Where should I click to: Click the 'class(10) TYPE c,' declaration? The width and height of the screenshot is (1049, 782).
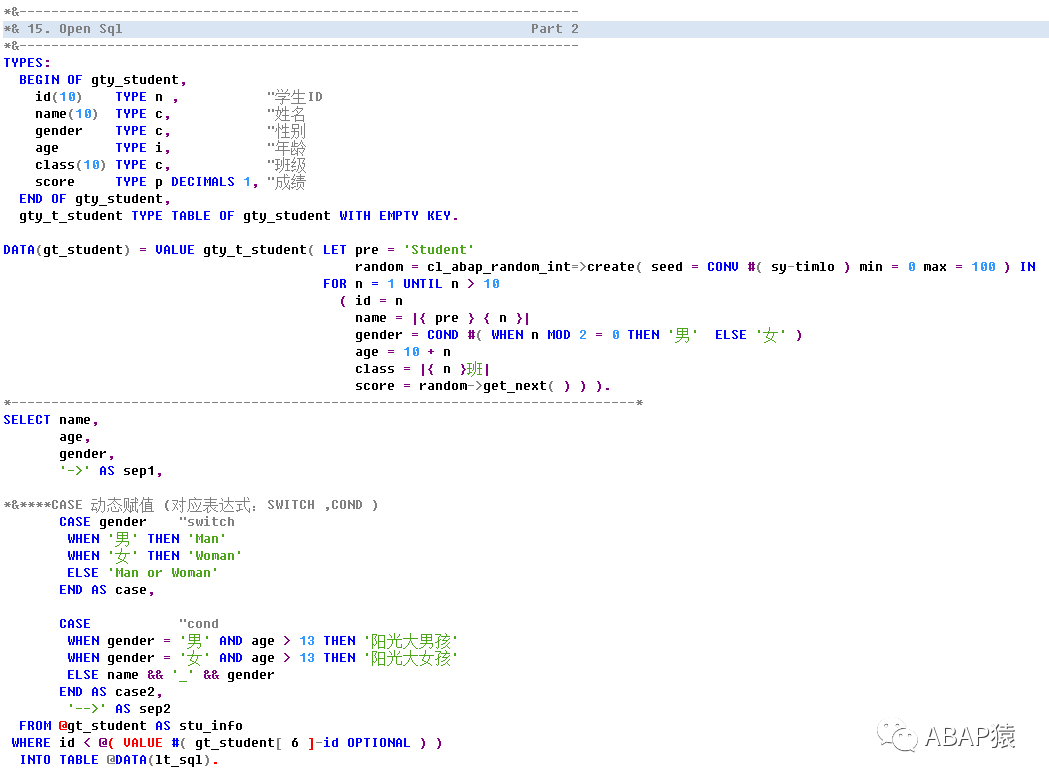[x=102, y=165]
